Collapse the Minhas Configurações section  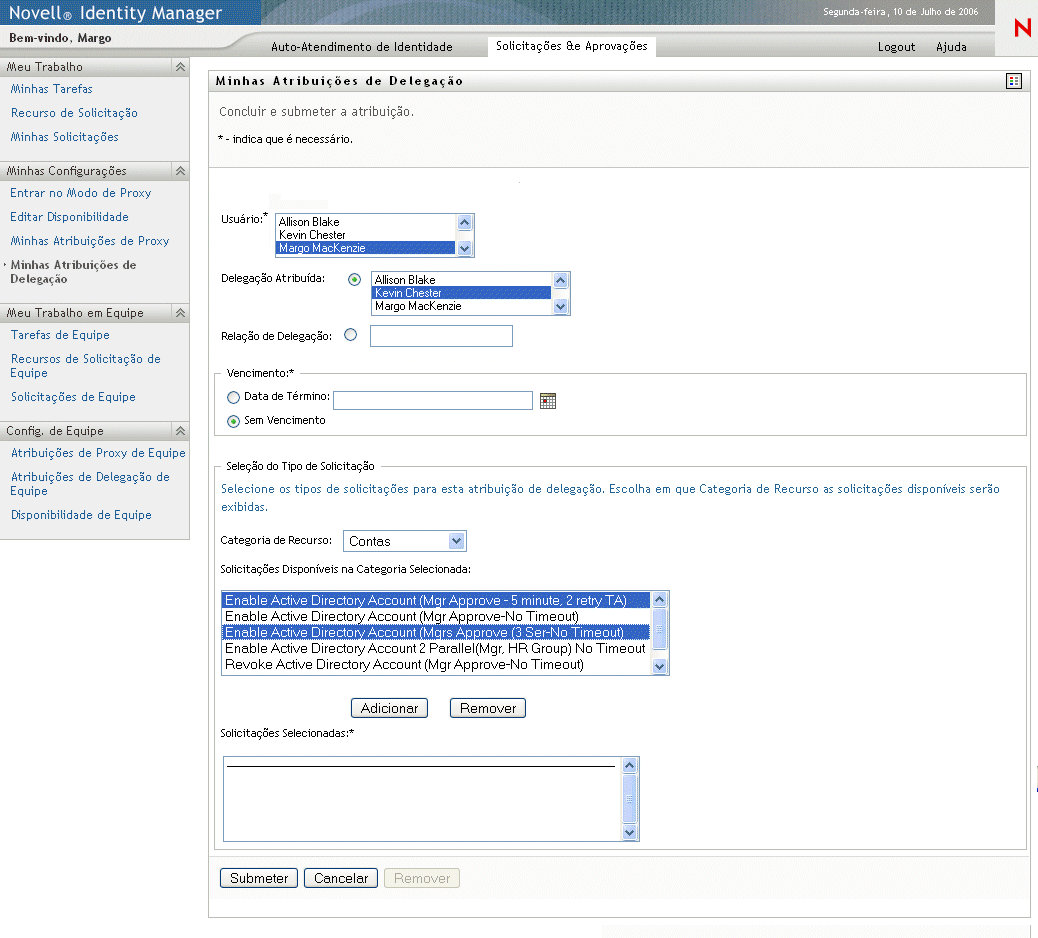tap(180, 171)
